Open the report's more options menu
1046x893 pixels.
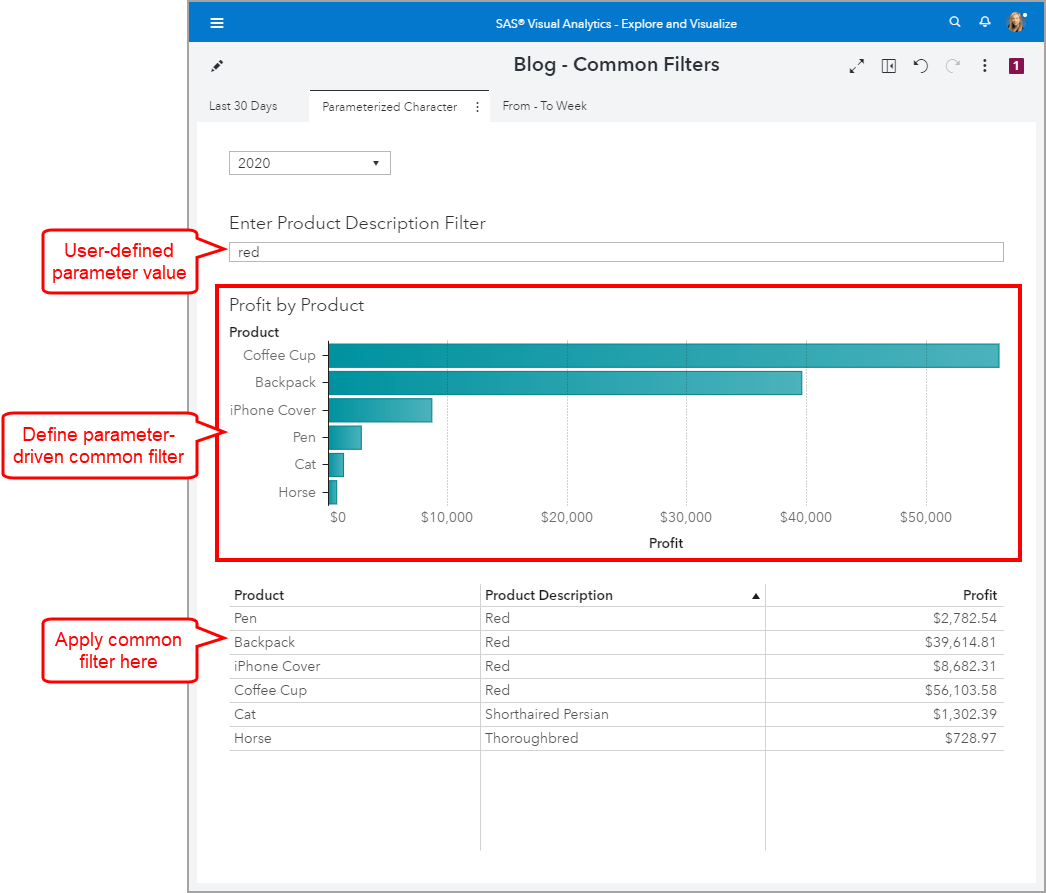(984, 65)
